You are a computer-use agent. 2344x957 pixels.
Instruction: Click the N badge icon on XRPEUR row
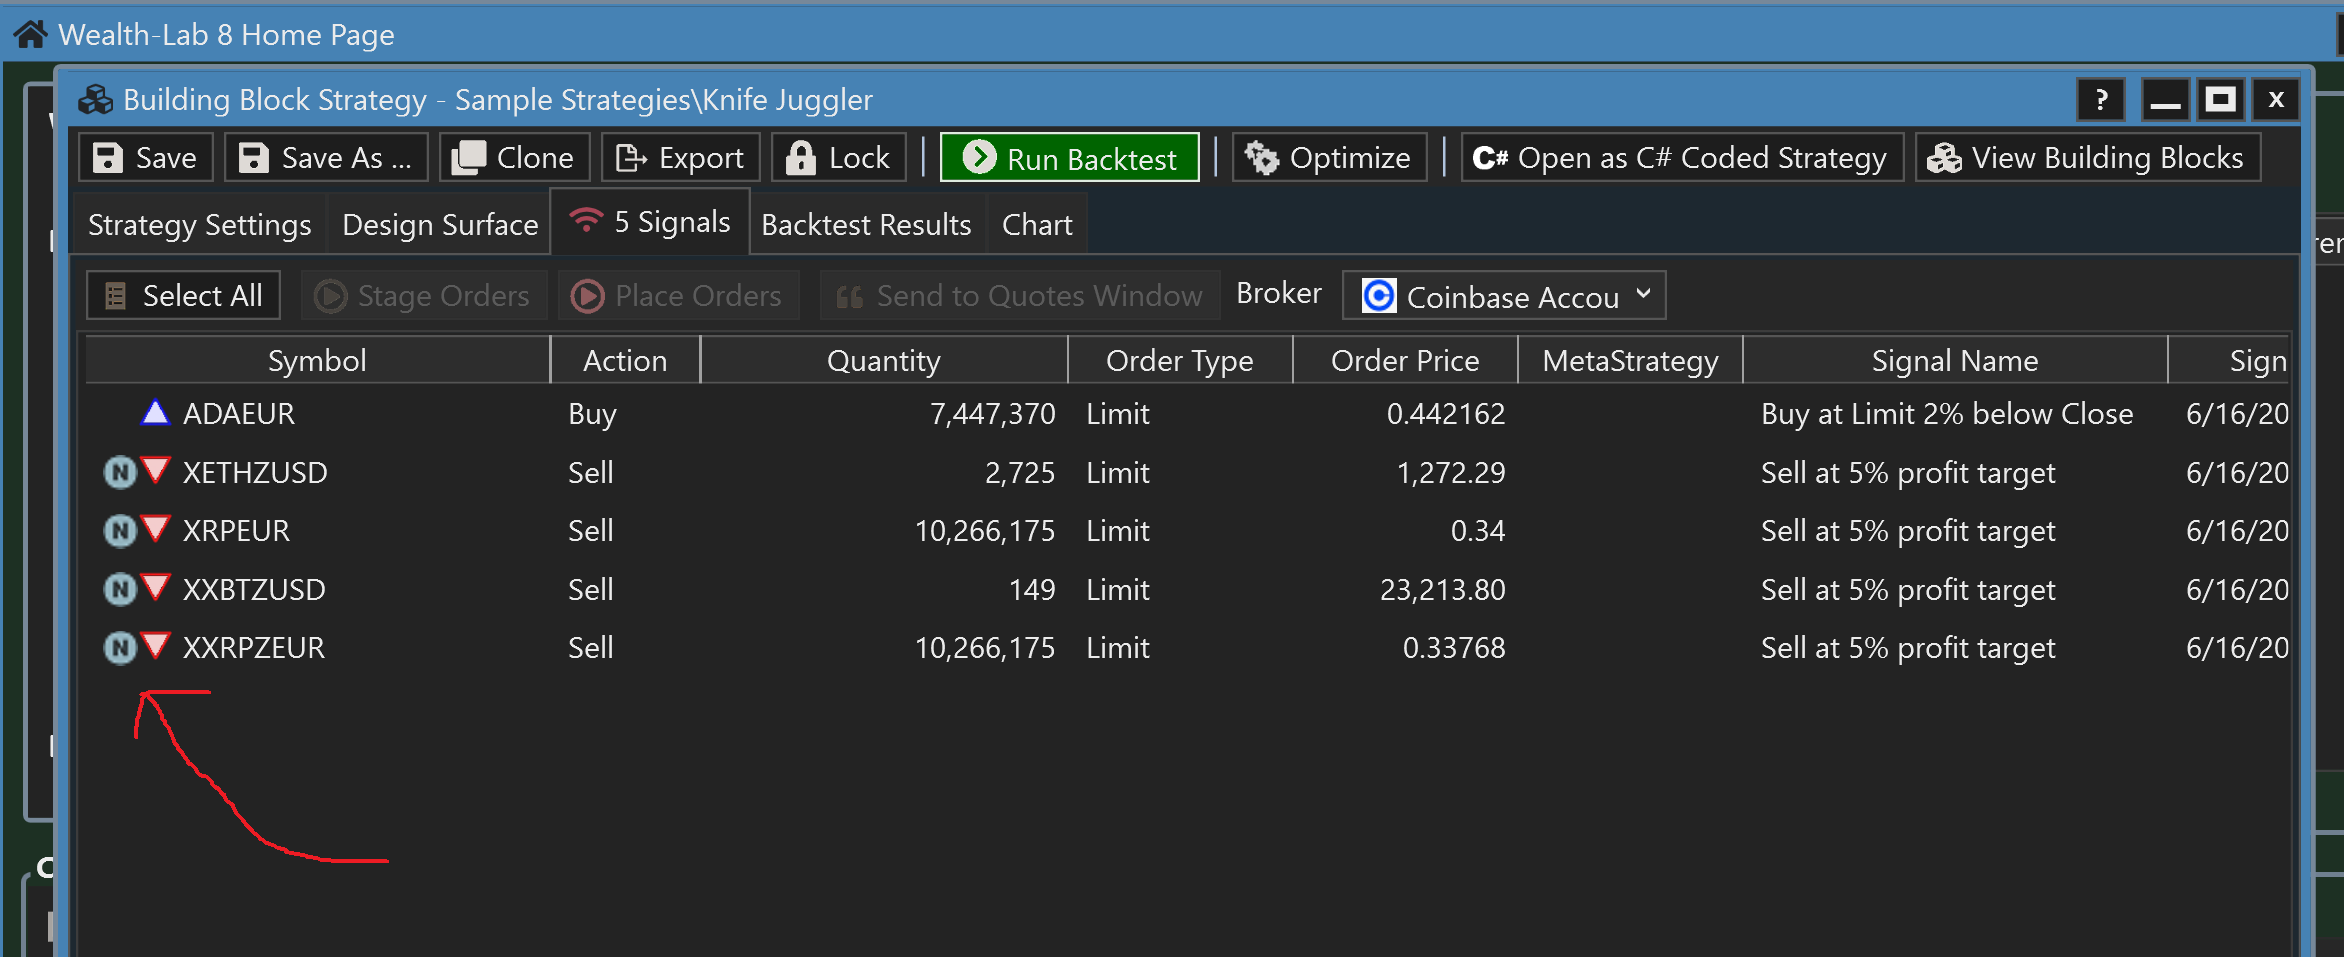pos(120,530)
